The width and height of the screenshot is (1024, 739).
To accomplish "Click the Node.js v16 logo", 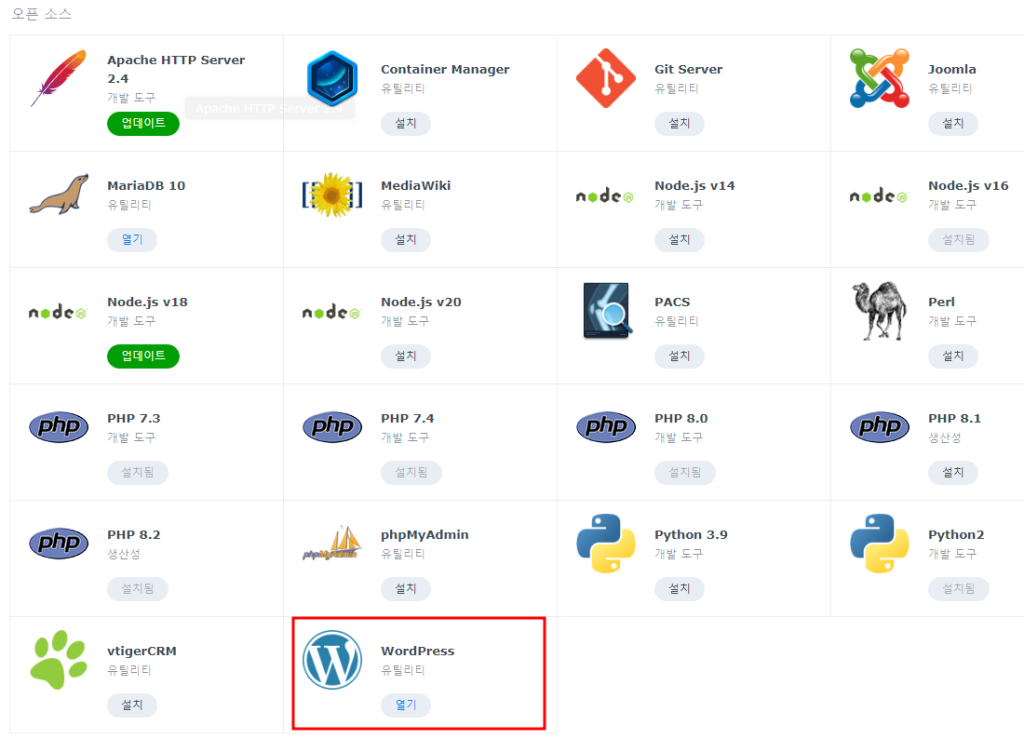I will click(879, 195).
